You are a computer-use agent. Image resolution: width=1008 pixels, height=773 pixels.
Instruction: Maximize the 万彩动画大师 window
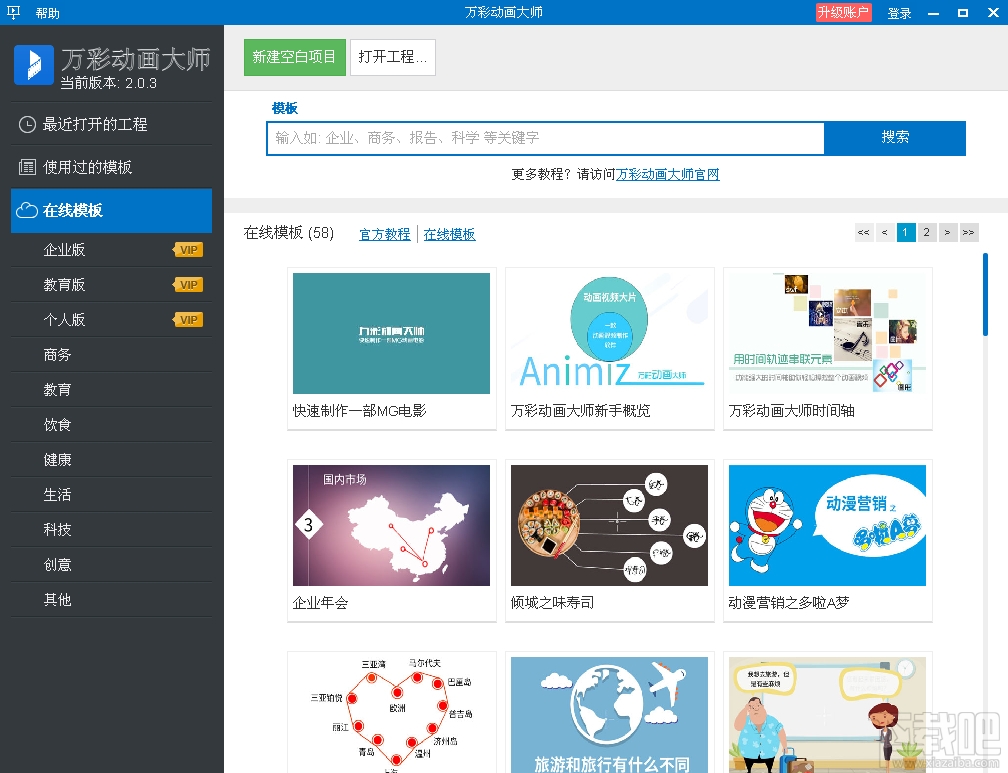click(963, 13)
